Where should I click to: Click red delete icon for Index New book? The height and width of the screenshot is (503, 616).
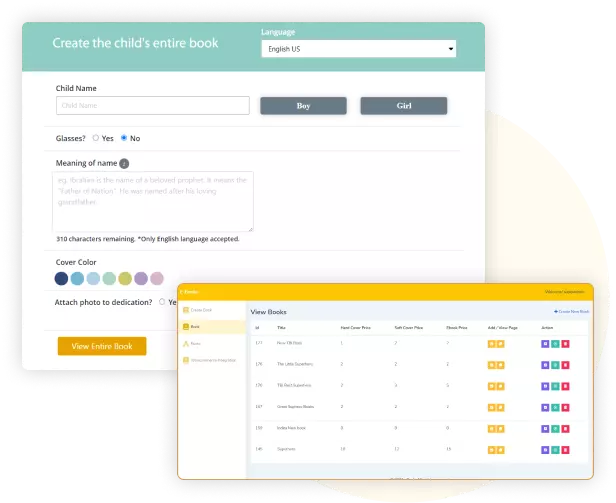(x=565, y=429)
